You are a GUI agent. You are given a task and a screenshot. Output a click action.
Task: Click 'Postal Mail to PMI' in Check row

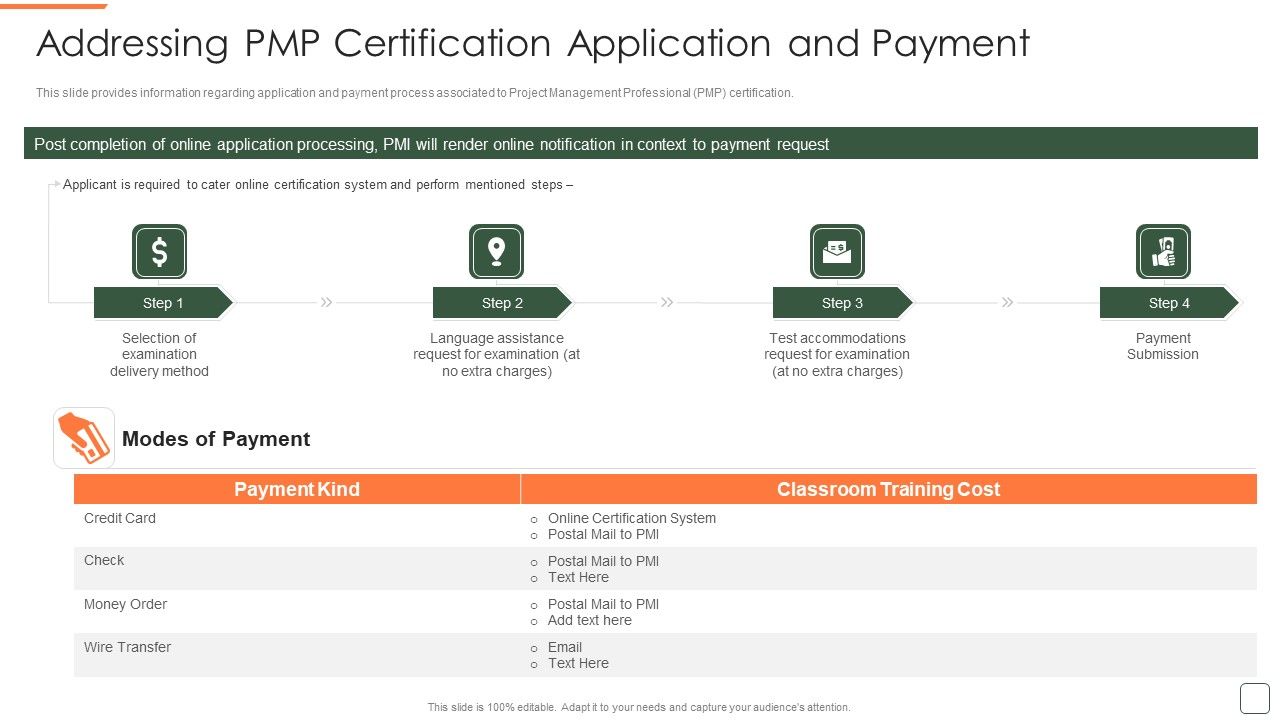coord(603,561)
